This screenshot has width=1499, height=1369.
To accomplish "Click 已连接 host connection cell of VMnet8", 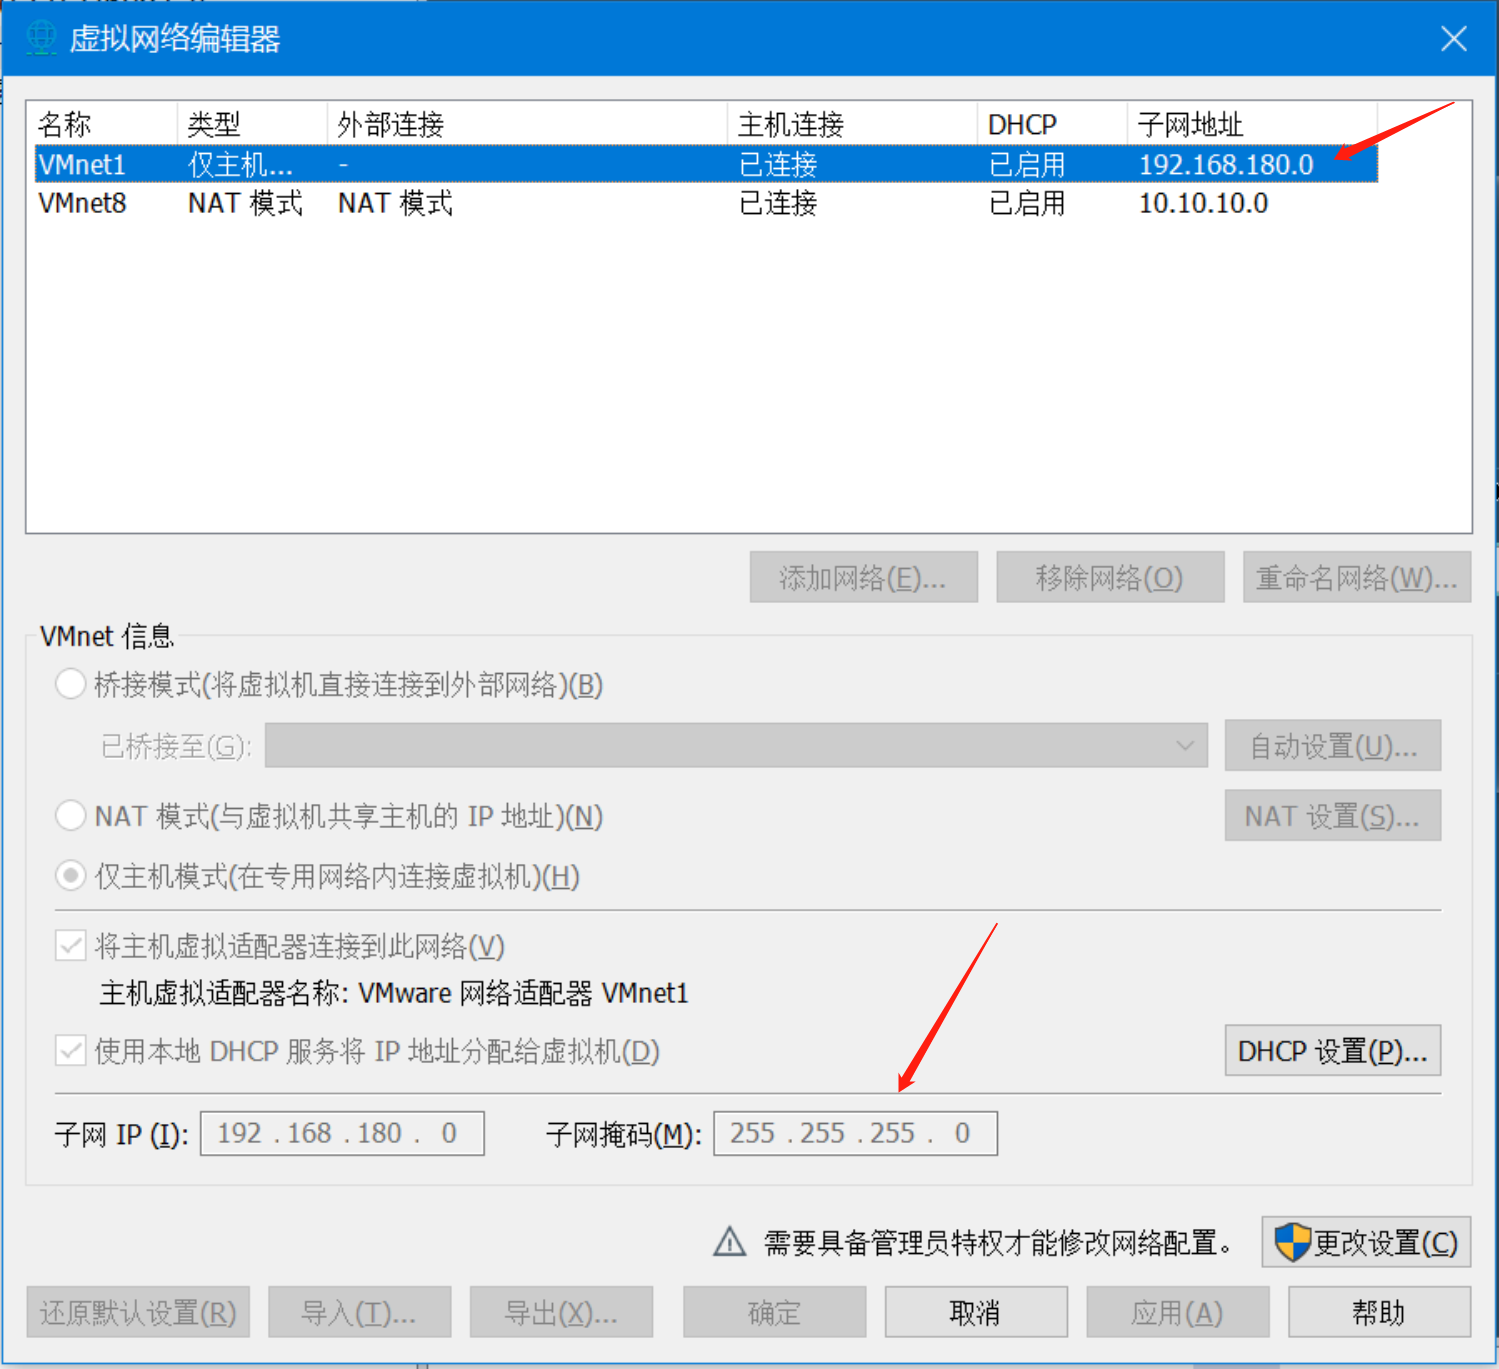I will (x=778, y=203).
